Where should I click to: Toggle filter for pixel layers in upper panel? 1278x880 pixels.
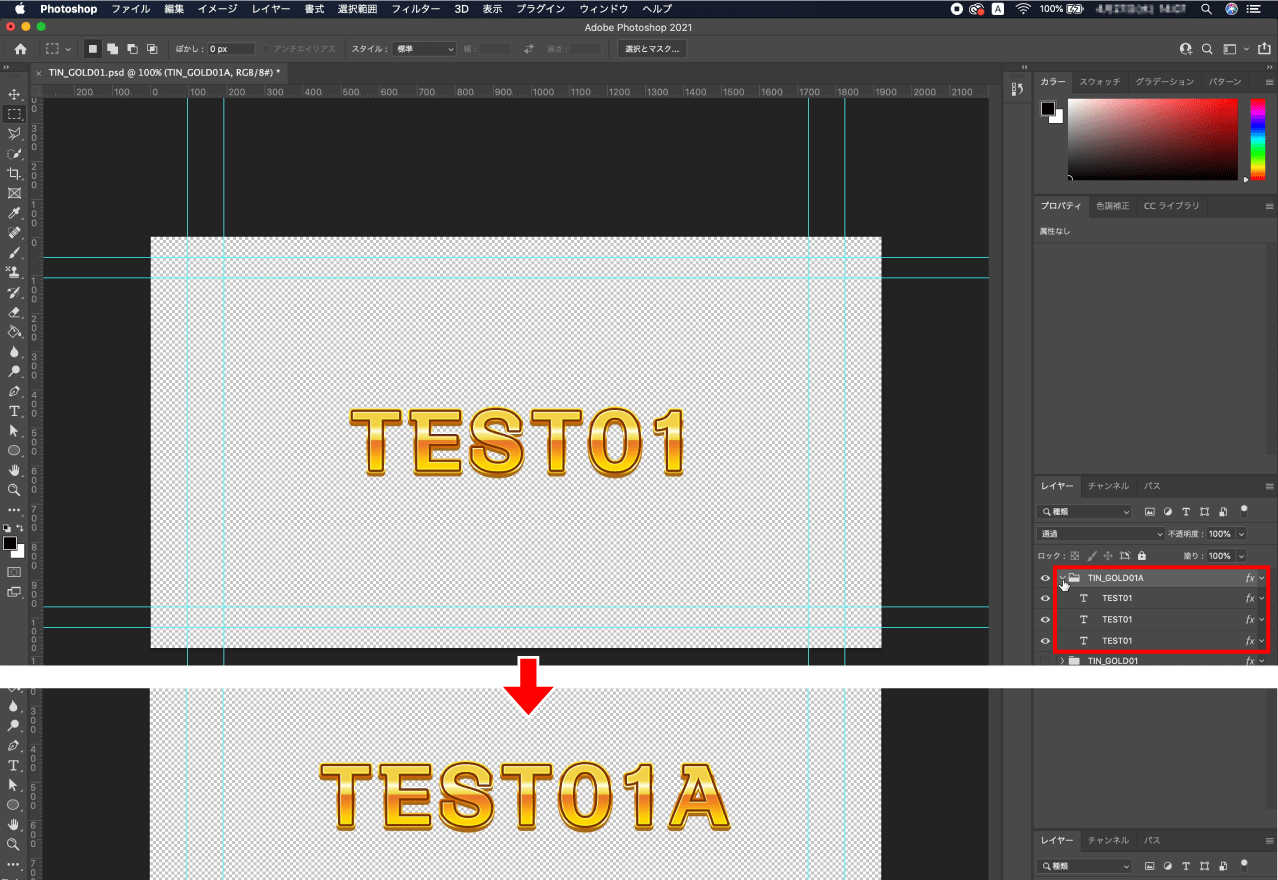pyautogui.click(x=1150, y=512)
